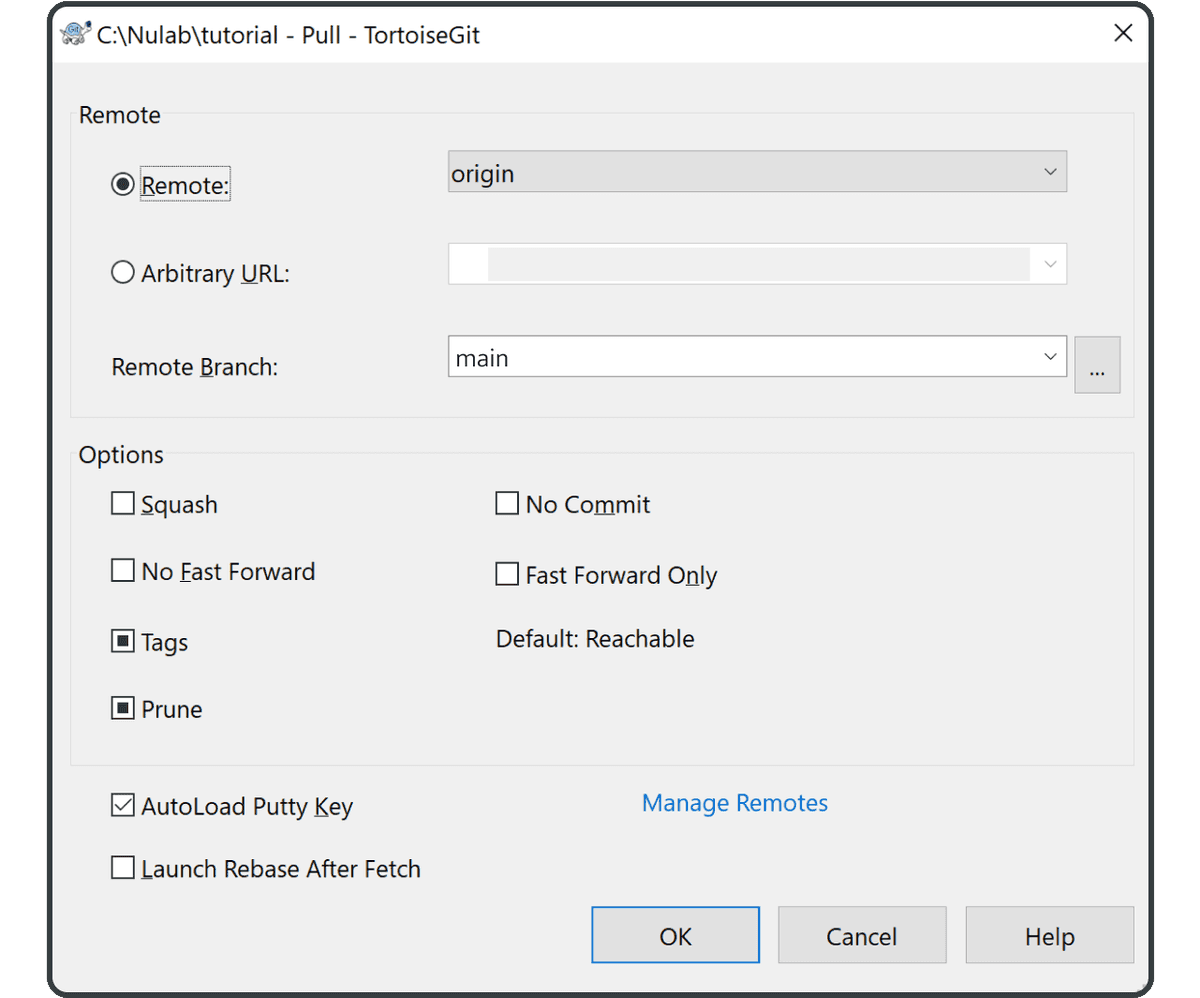Open TortoiseGit Help
1200x998 pixels.
point(1049,935)
